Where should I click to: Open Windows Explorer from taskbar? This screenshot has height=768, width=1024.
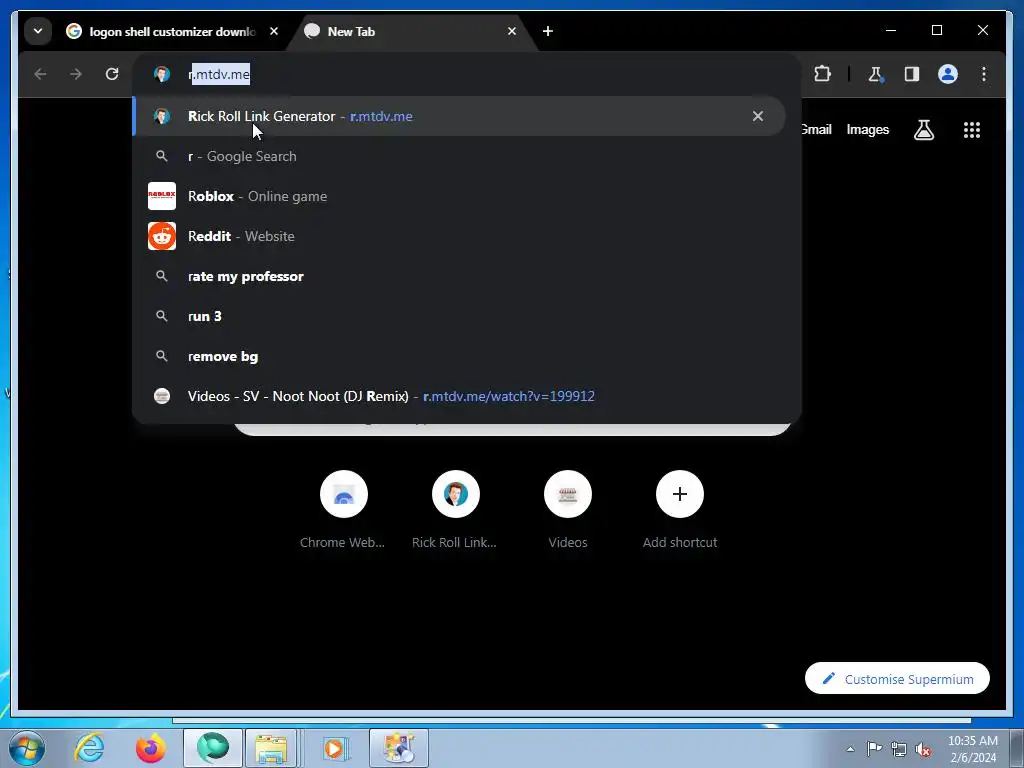tap(272, 748)
